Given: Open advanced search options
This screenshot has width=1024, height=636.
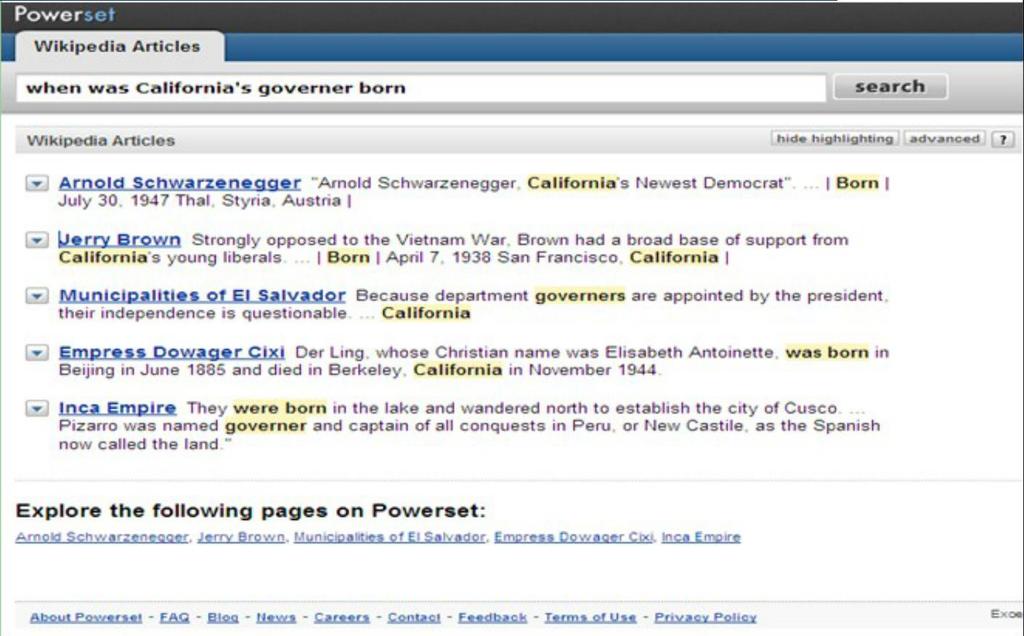Looking at the screenshot, I should point(944,139).
